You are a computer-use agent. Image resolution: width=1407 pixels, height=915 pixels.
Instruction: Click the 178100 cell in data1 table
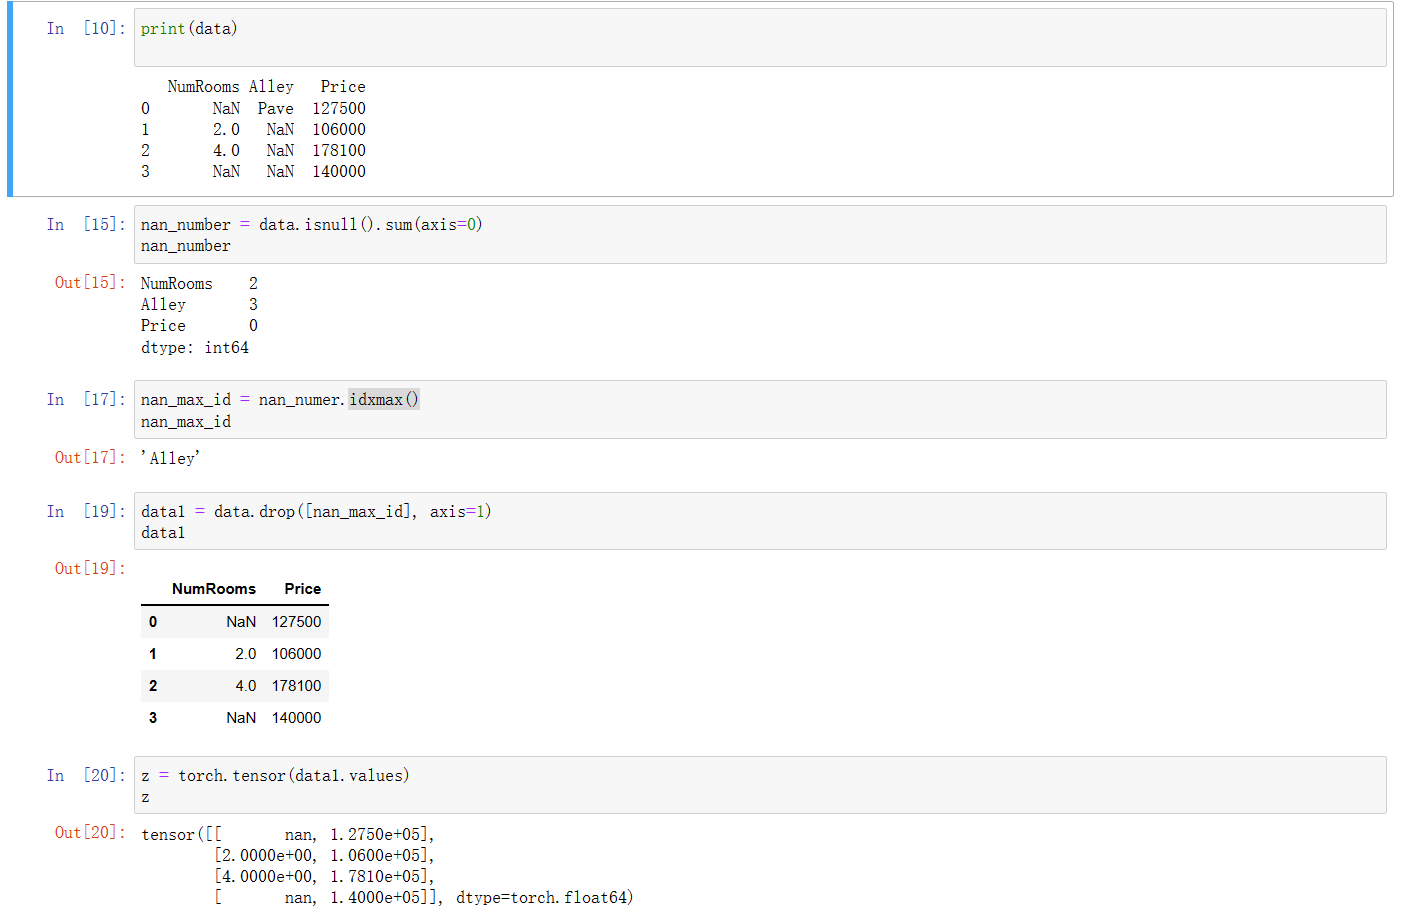(297, 686)
